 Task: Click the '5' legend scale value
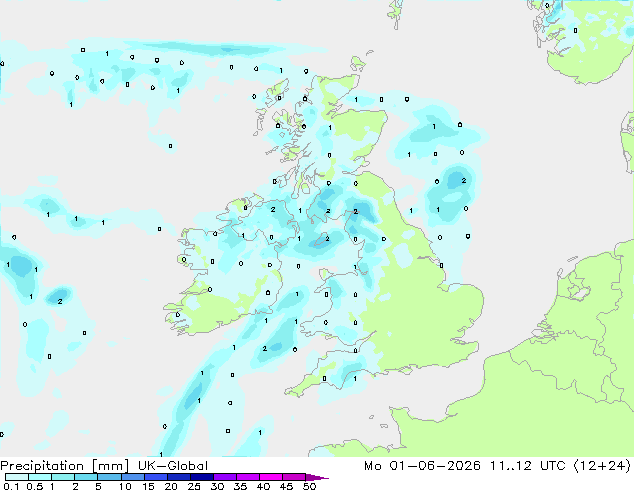(x=98, y=486)
